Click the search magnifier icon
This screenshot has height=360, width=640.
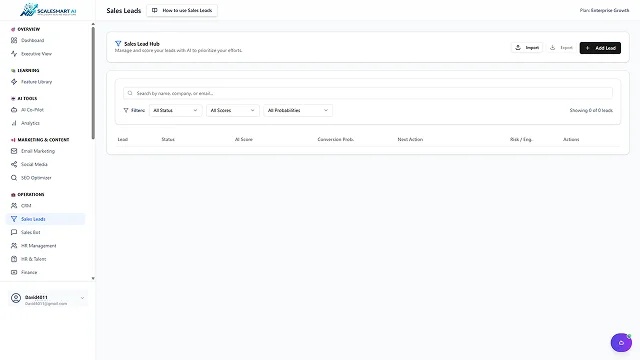tap(130, 93)
